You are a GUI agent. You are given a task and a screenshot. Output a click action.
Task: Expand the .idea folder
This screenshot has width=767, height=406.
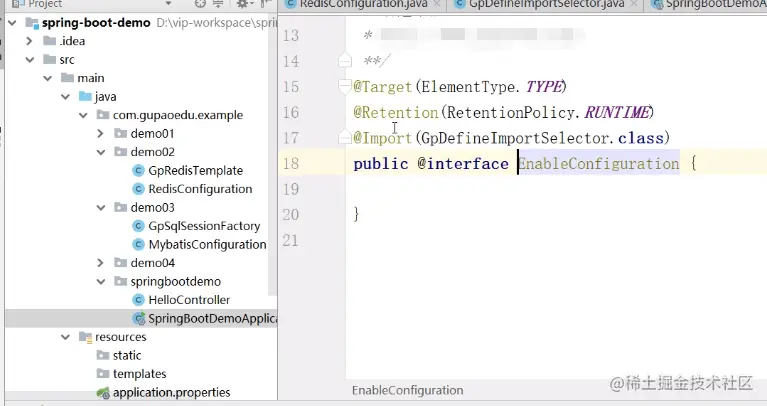click(29, 41)
